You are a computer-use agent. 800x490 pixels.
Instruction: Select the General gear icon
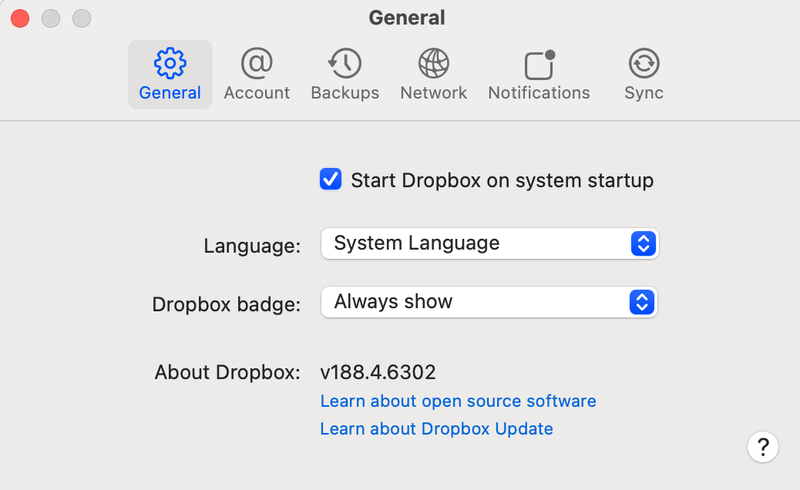pyautogui.click(x=170, y=63)
